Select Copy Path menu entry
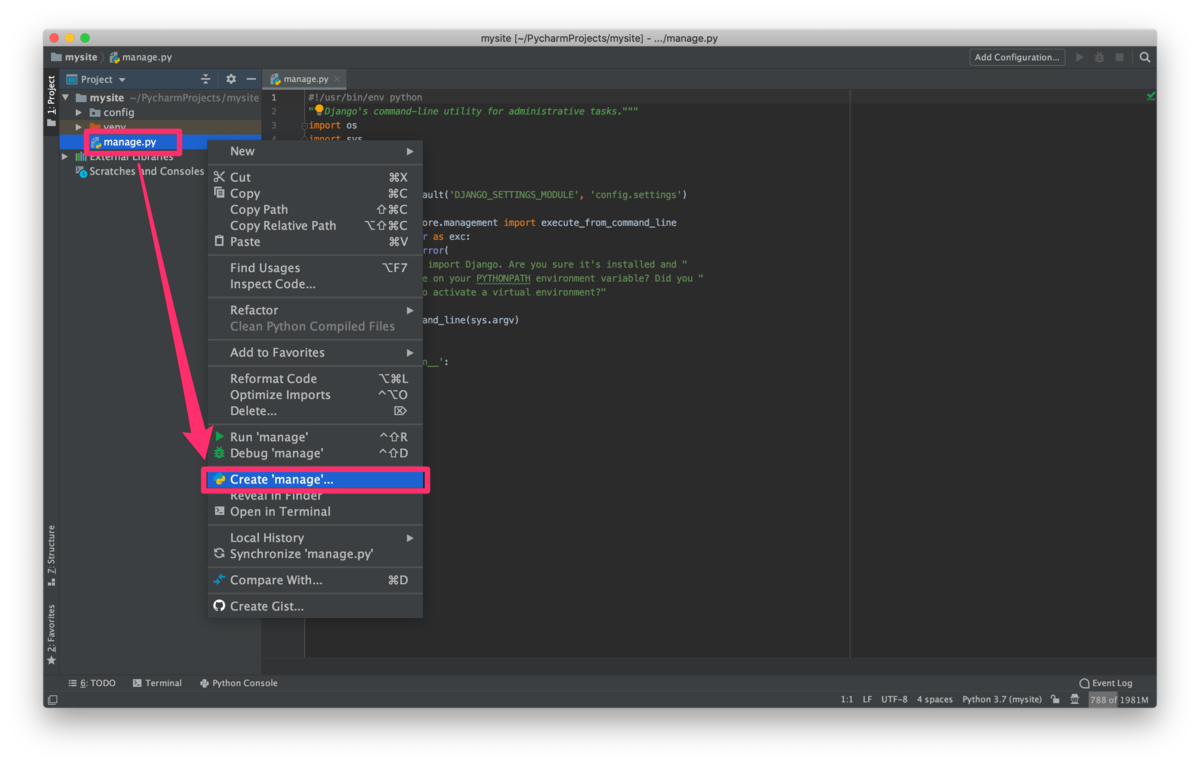This screenshot has width=1200, height=765. pyautogui.click(x=315, y=209)
